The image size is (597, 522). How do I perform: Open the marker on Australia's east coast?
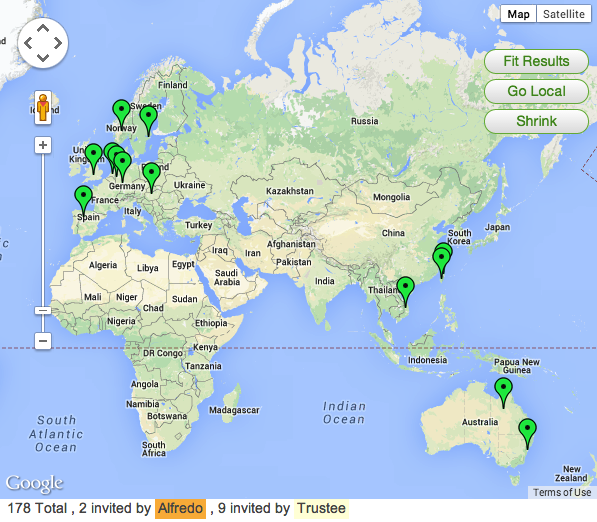pyautogui.click(x=527, y=431)
